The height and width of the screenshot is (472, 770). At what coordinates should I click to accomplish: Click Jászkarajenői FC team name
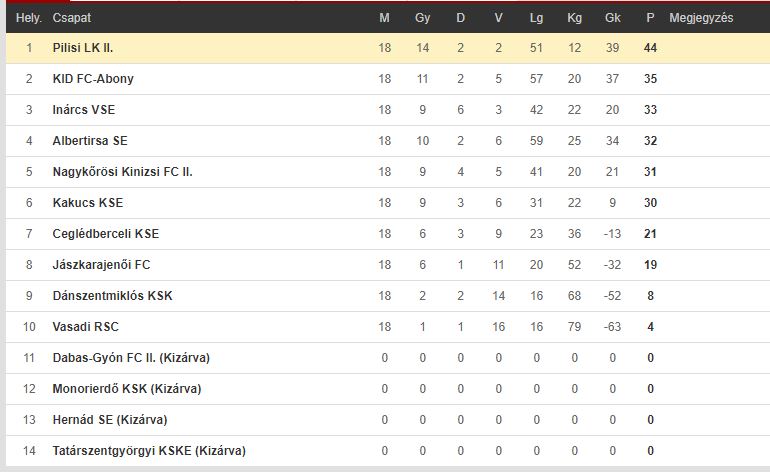pyautogui.click(x=101, y=264)
